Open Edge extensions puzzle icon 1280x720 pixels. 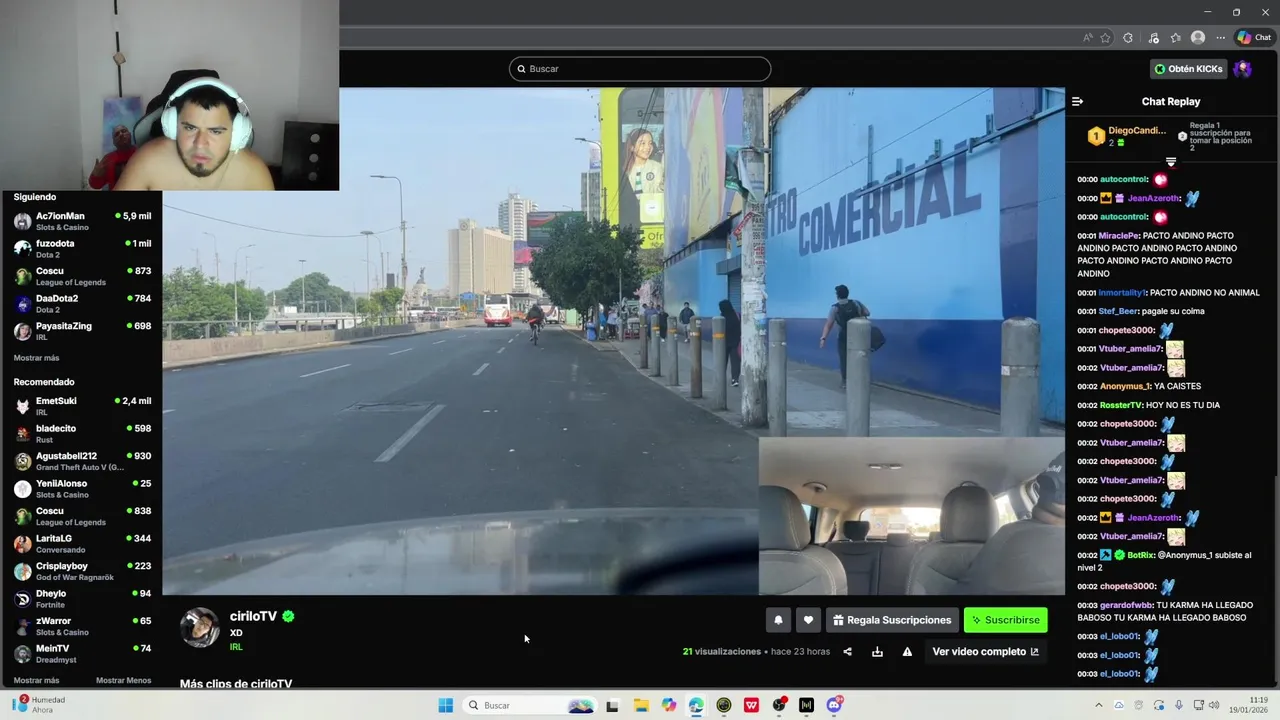1128,38
